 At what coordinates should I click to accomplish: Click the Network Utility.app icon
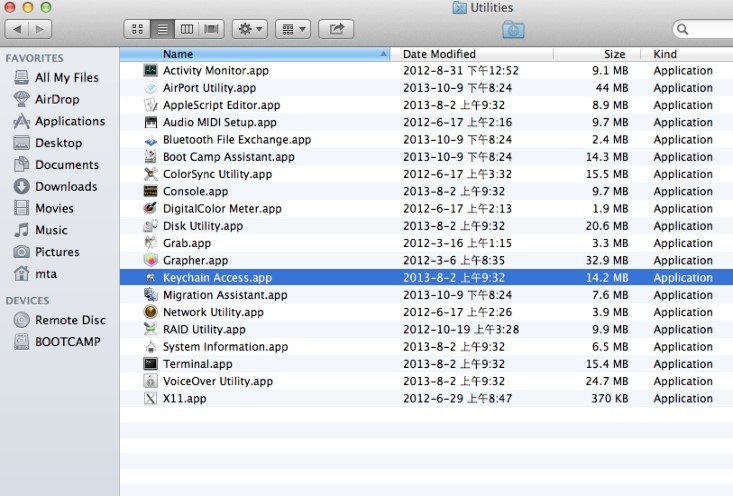tap(151, 312)
